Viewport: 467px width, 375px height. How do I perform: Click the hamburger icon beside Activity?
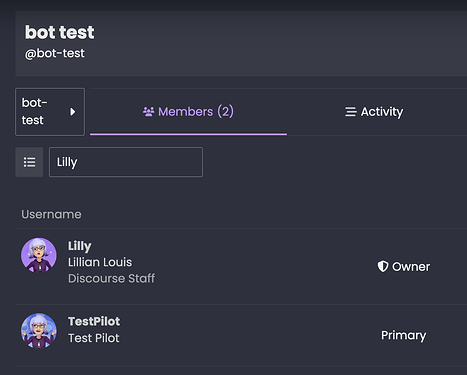(351, 112)
